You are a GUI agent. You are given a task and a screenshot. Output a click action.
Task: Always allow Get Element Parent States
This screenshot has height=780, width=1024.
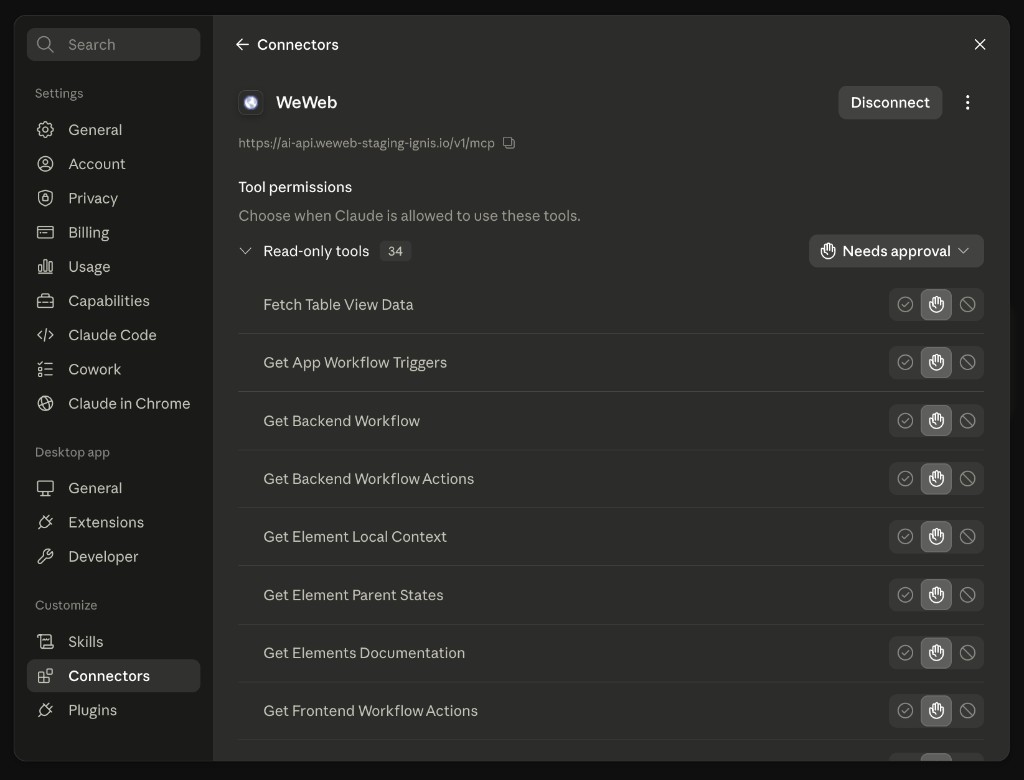tap(904, 594)
